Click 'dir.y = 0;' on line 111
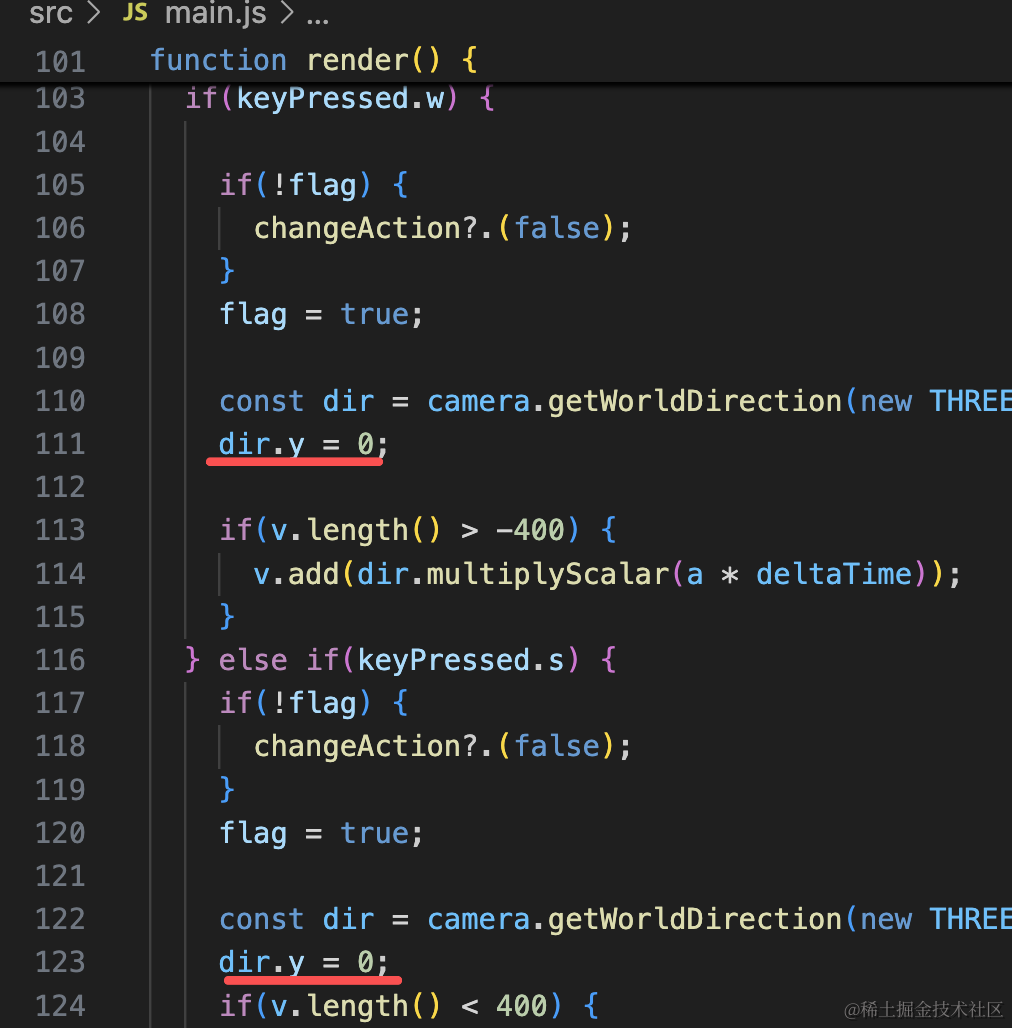Image resolution: width=1012 pixels, height=1028 pixels. tap(303, 444)
